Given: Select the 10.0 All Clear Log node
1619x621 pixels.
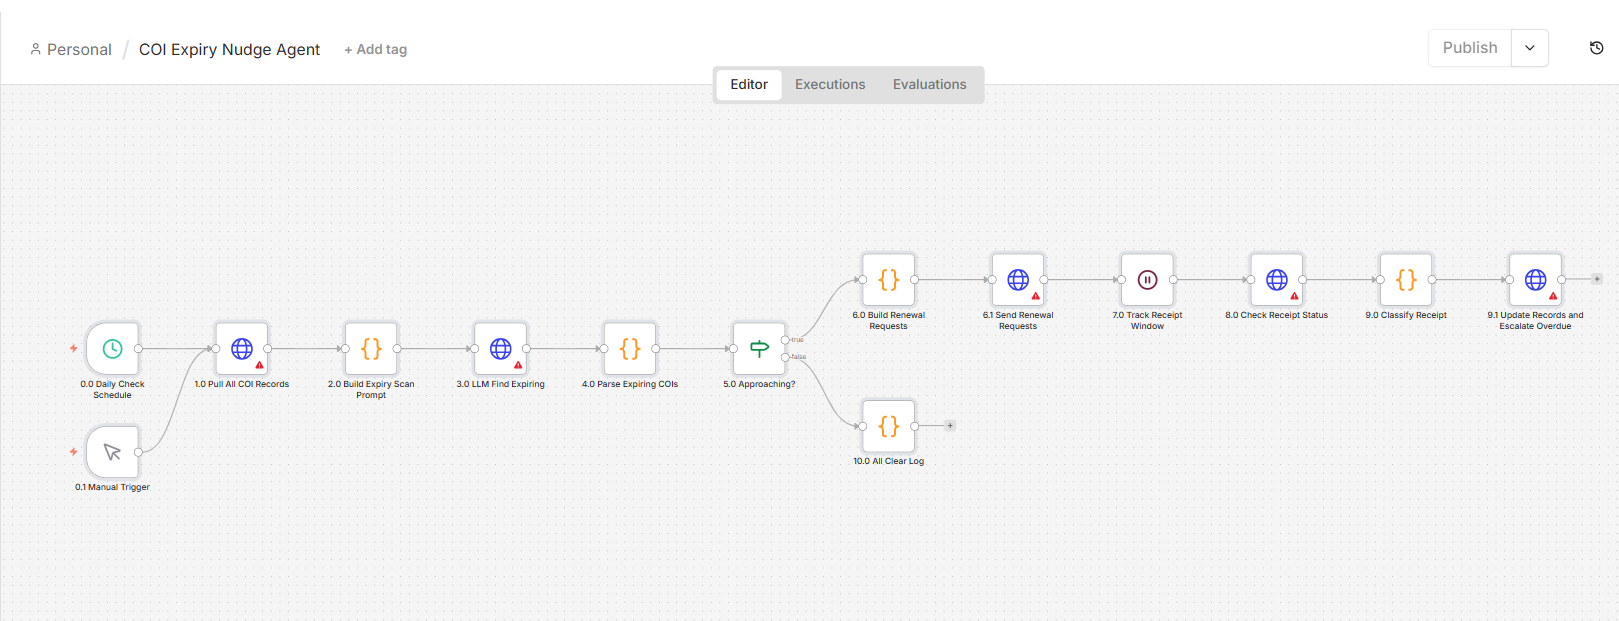Looking at the screenshot, I should pyautogui.click(x=889, y=426).
